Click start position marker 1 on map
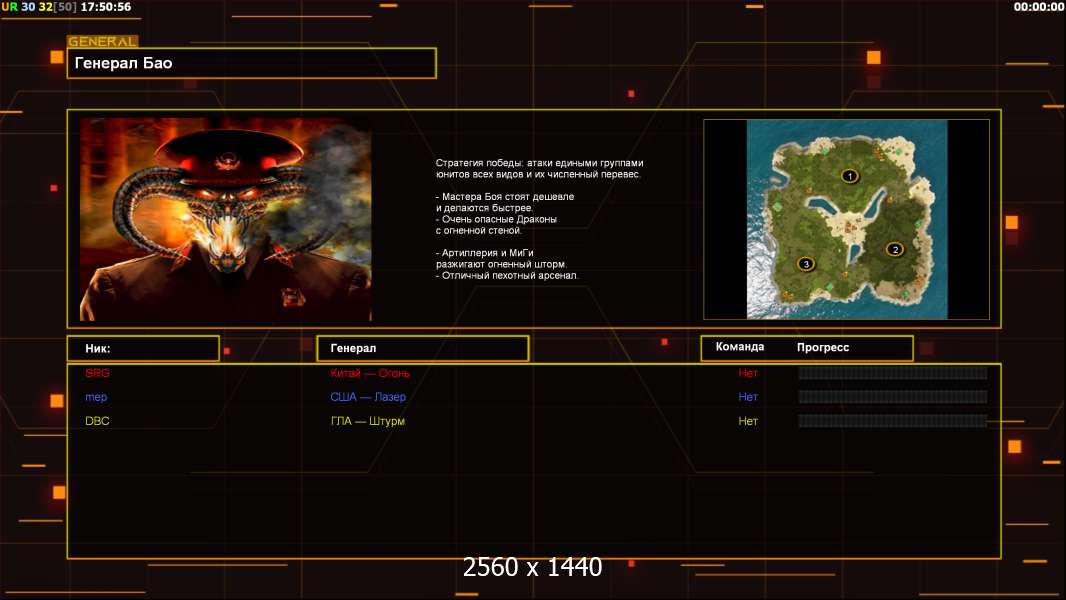Viewport: 1066px width, 600px height. [x=850, y=176]
